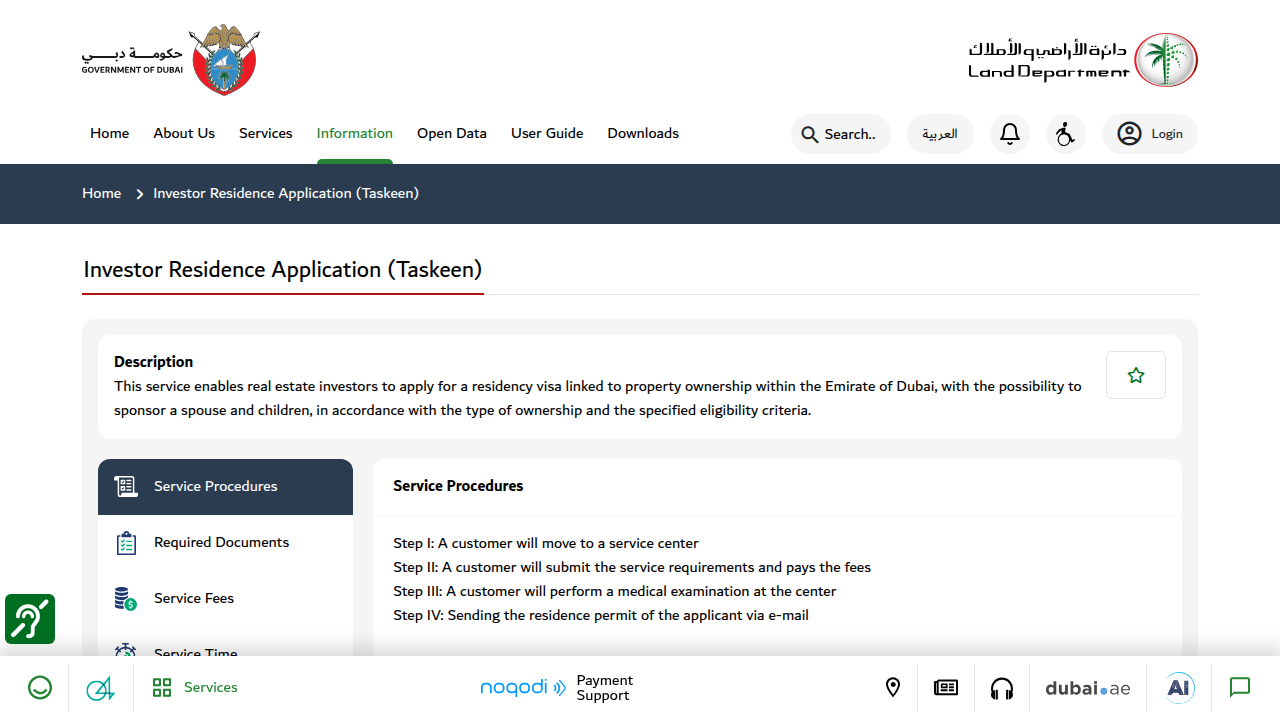
Task: Click the headphones support icon
Action: (x=1002, y=688)
